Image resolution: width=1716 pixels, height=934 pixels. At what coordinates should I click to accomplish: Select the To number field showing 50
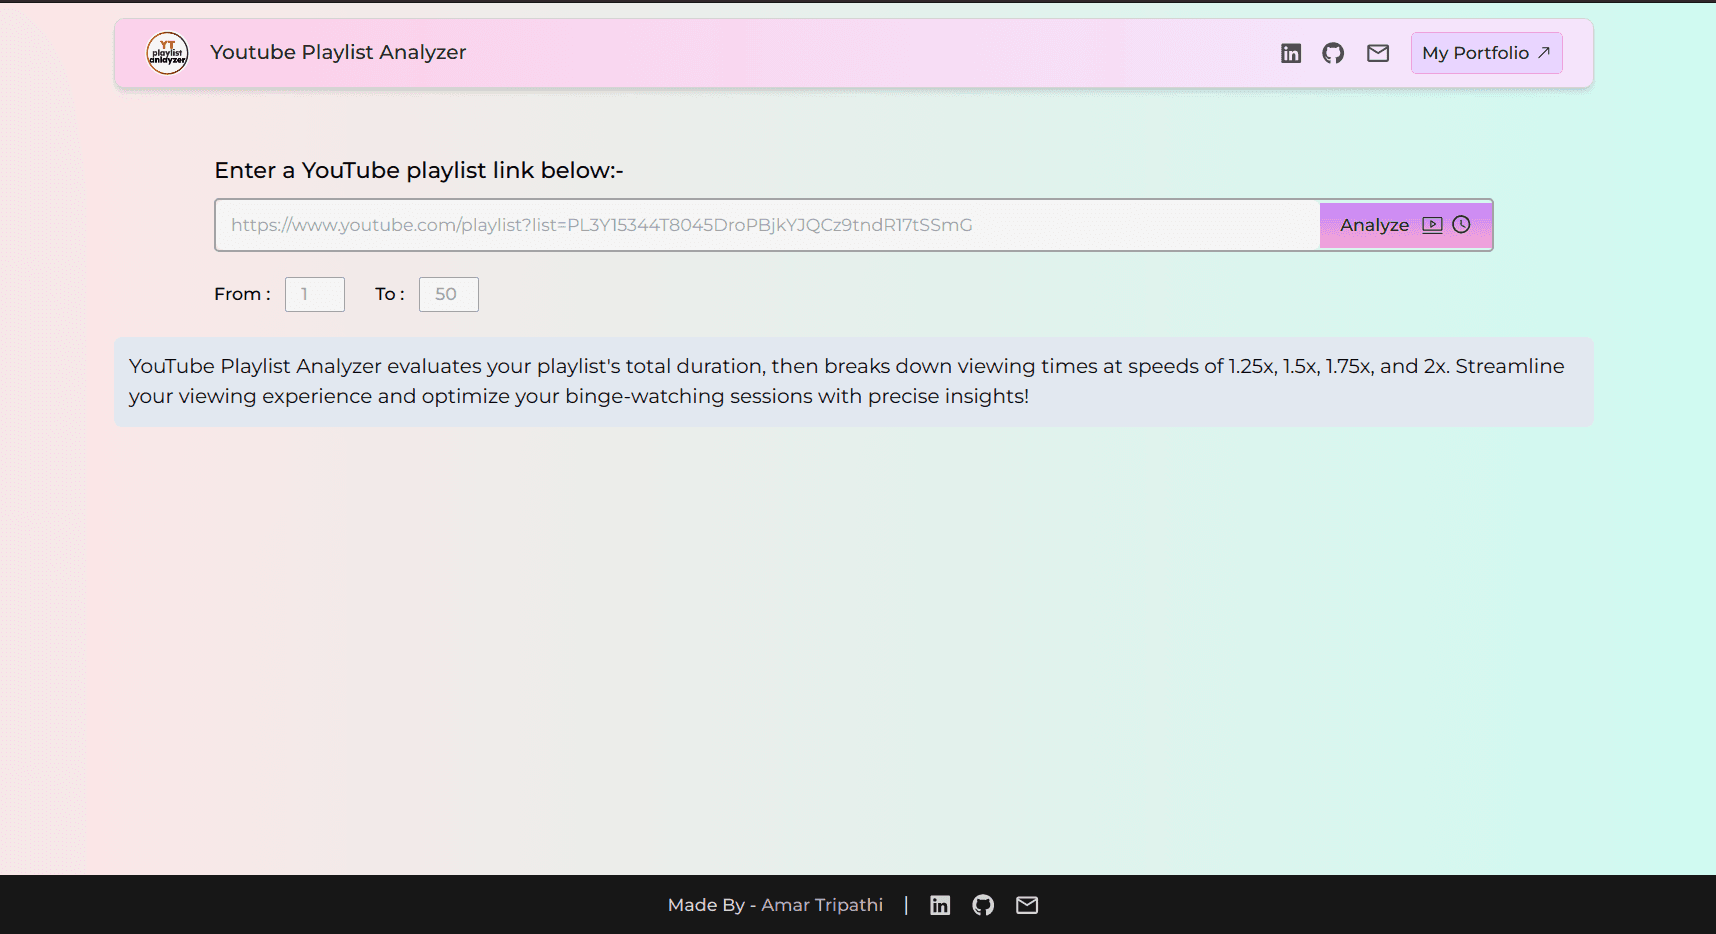click(448, 294)
